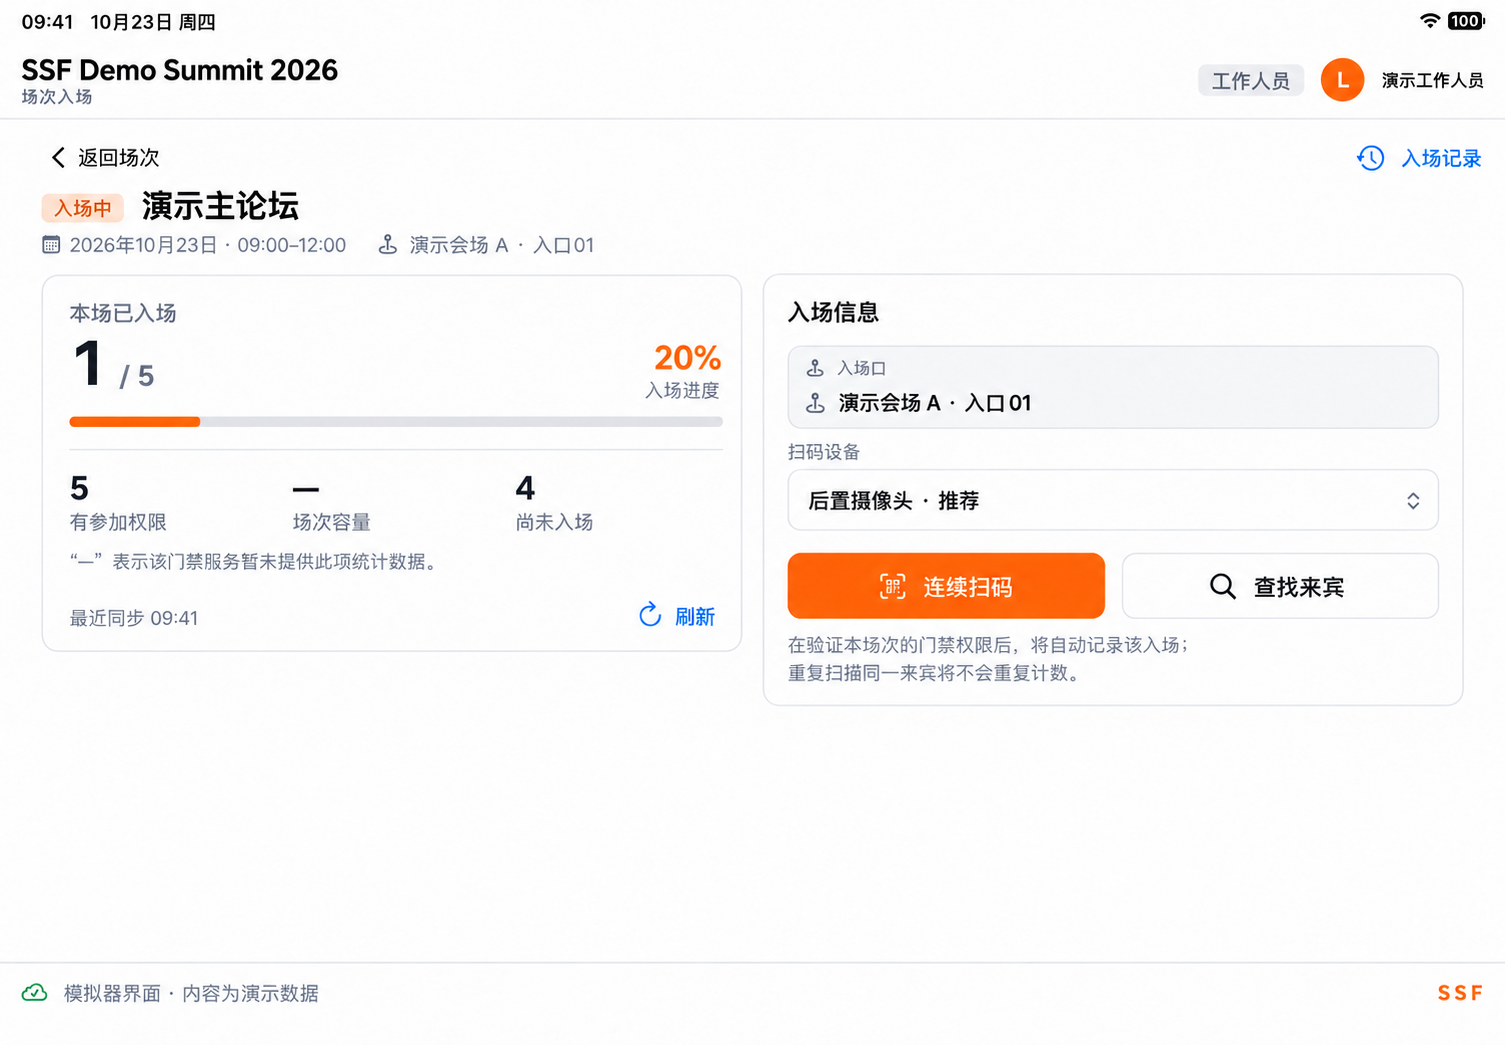Click the 本场已入场 label
This screenshot has width=1505, height=1045.
123,313
